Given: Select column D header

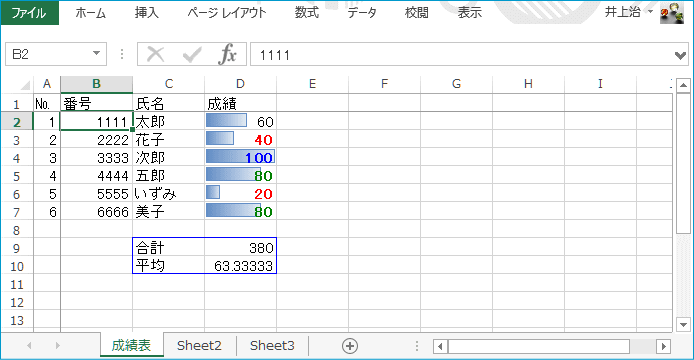Looking at the screenshot, I should point(240,84).
